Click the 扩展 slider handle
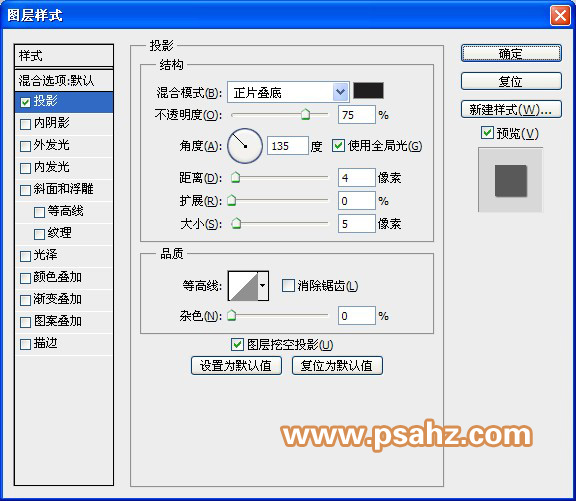This screenshot has width=576, height=501. click(232, 201)
